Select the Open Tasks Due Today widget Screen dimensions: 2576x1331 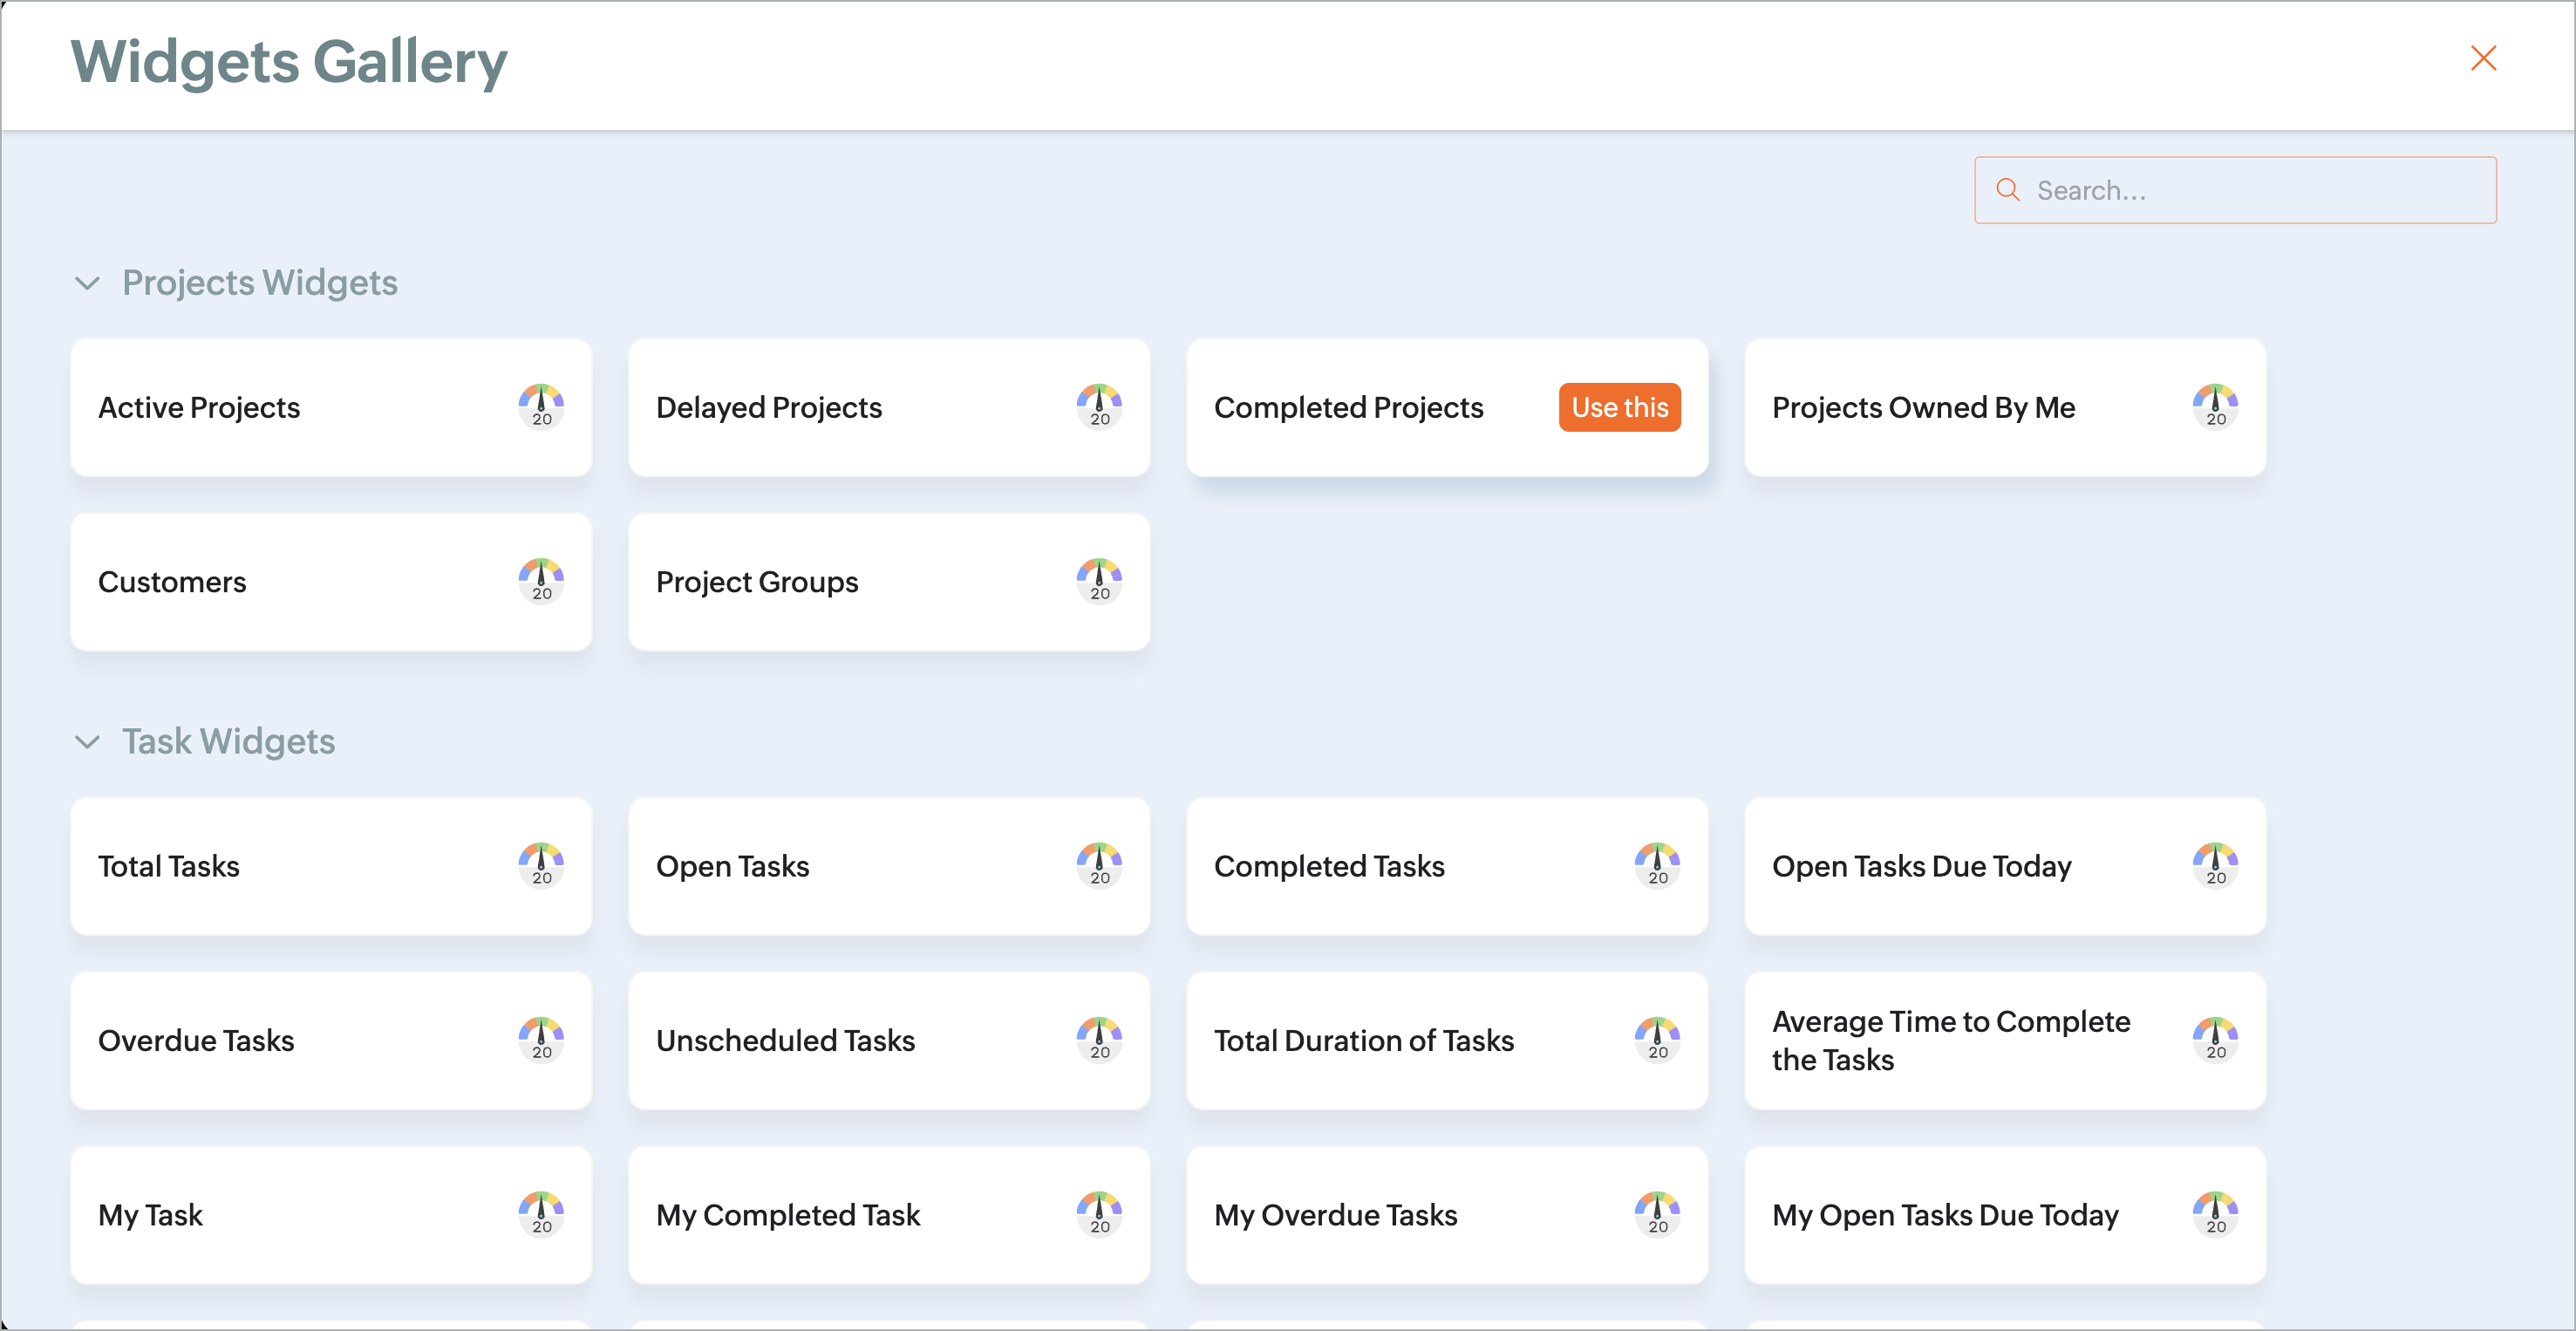[1921, 866]
